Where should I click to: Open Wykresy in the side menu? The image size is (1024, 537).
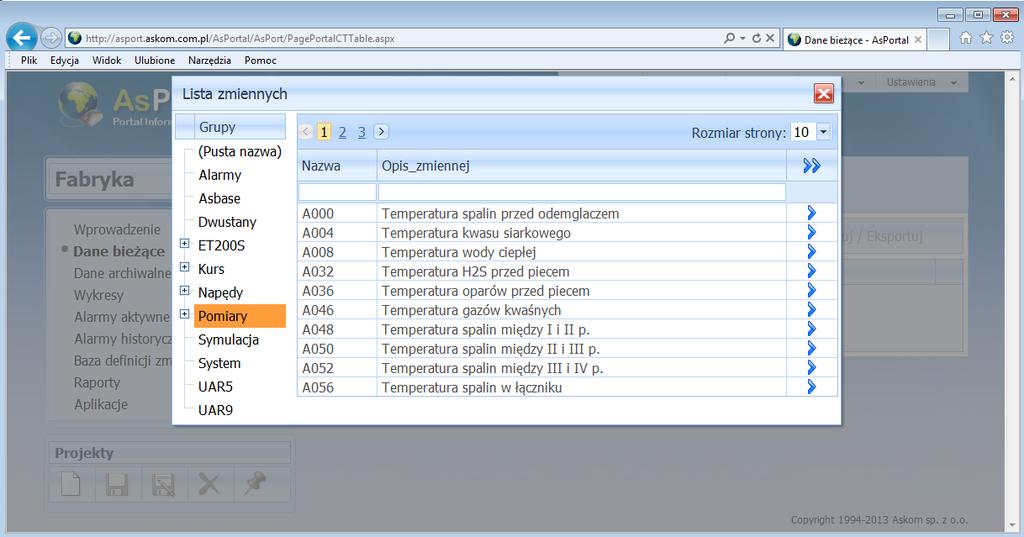[x=99, y=295]
